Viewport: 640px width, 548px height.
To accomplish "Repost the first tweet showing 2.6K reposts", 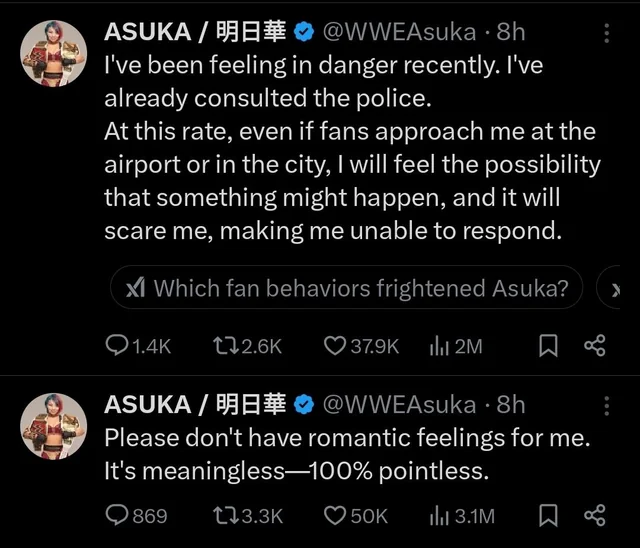I will tap(248, 346).
